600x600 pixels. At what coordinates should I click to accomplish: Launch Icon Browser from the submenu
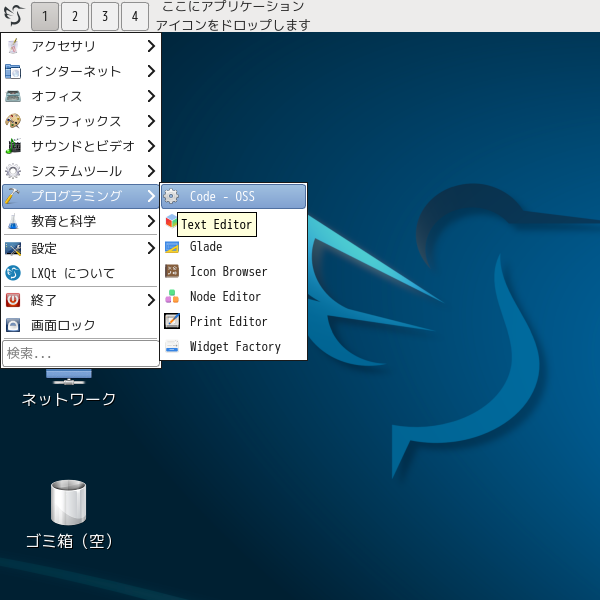[x=233, y=271]
